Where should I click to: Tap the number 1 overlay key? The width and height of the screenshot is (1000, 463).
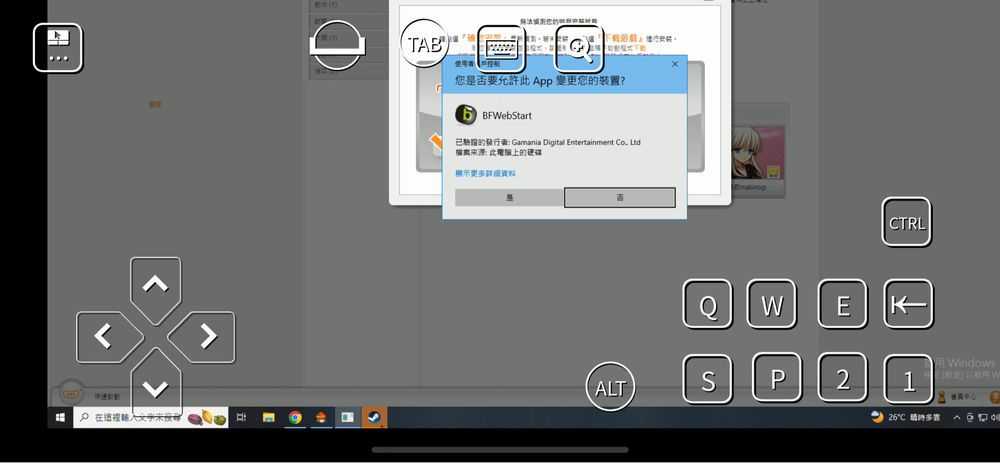pyautogui.click(x=908, y=379)
